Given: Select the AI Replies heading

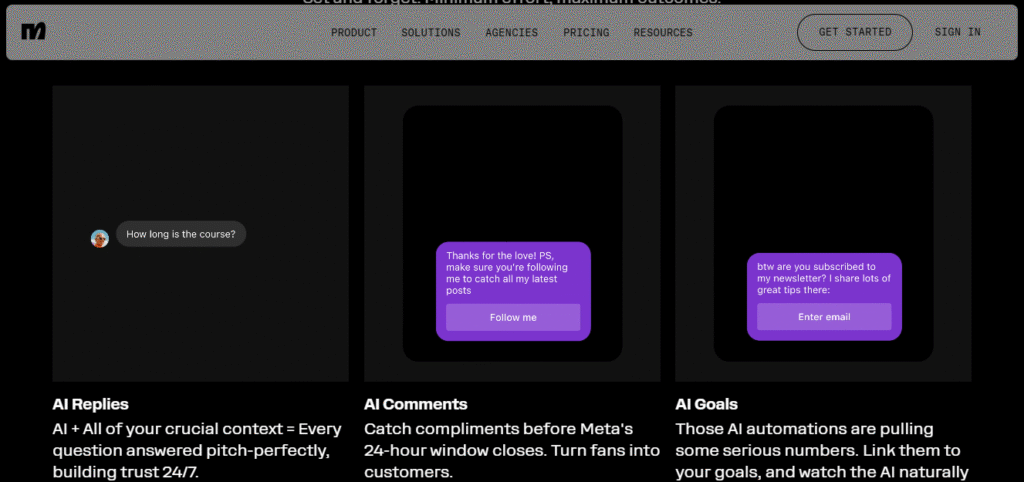Looking at the screenshot, I should 91,405.
